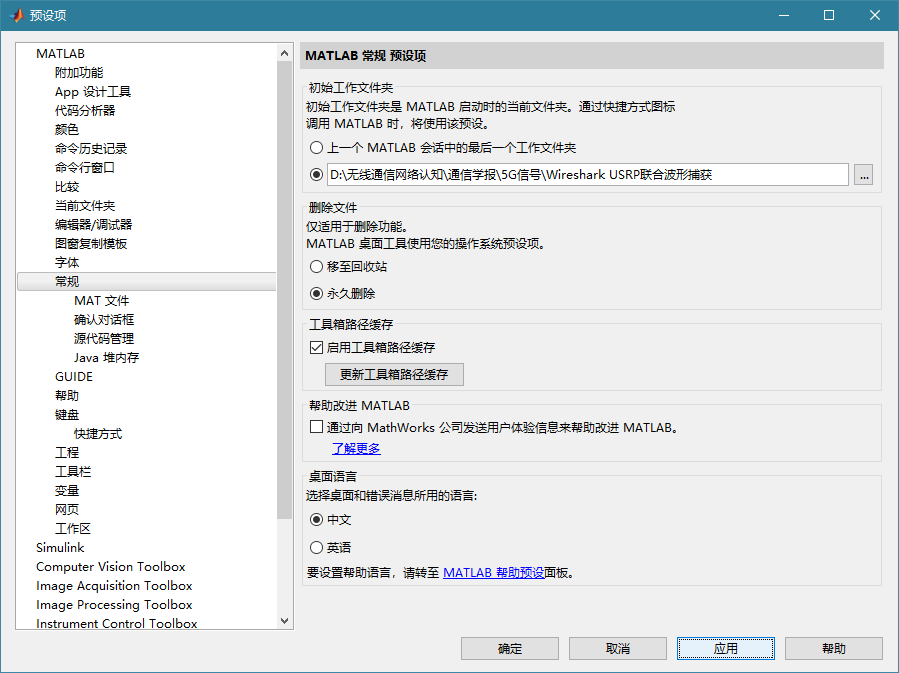Screen dimensions: 899x673
Task: Open the 了解更多 link
Action: [356, 448]
